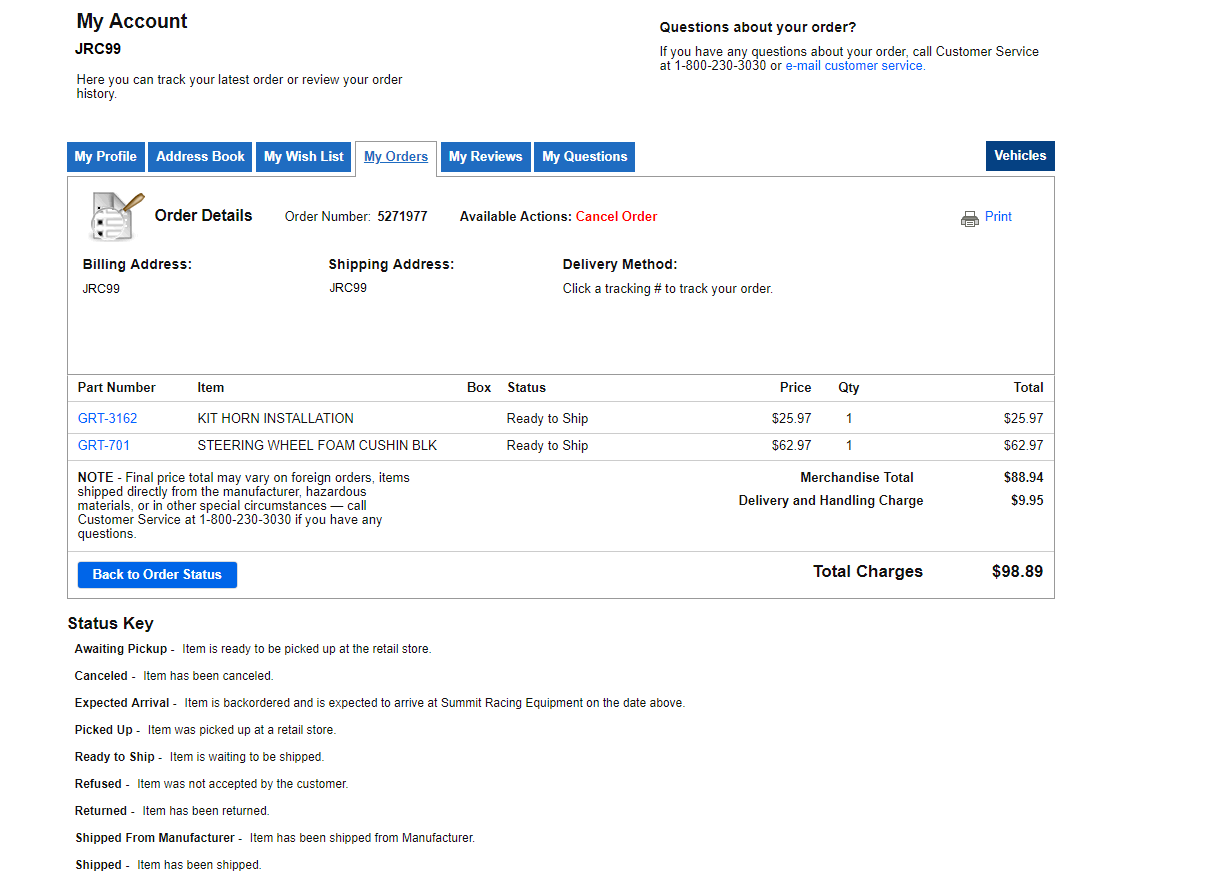Open the My Reviews tab
Screen dimensions: 1220x883
pos(485,157)
